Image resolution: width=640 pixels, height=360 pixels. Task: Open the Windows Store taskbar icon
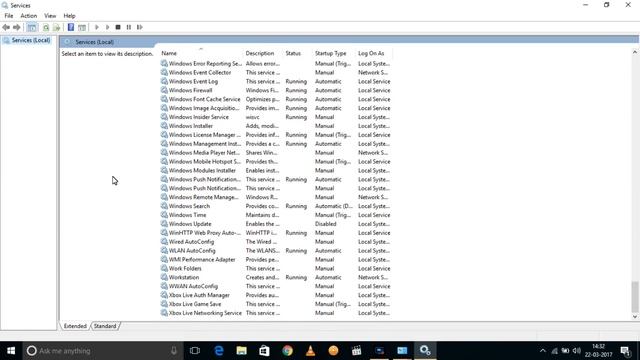(x=264, y=351)
